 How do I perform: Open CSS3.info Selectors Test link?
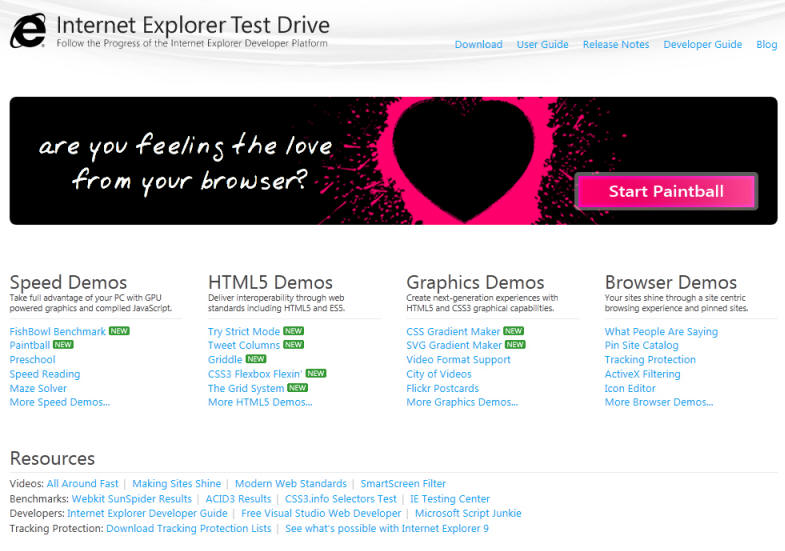pyautogui.click(x=340, y=498)
